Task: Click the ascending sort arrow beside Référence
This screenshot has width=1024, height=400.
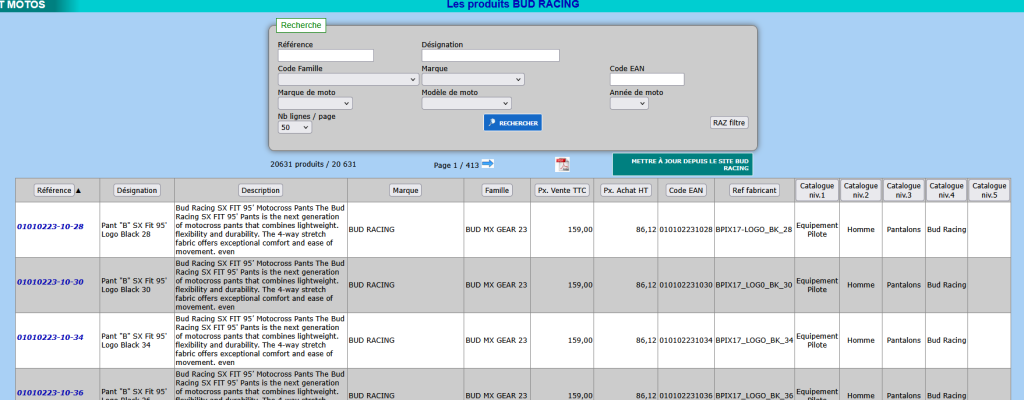Action: (x=78, y=191)
